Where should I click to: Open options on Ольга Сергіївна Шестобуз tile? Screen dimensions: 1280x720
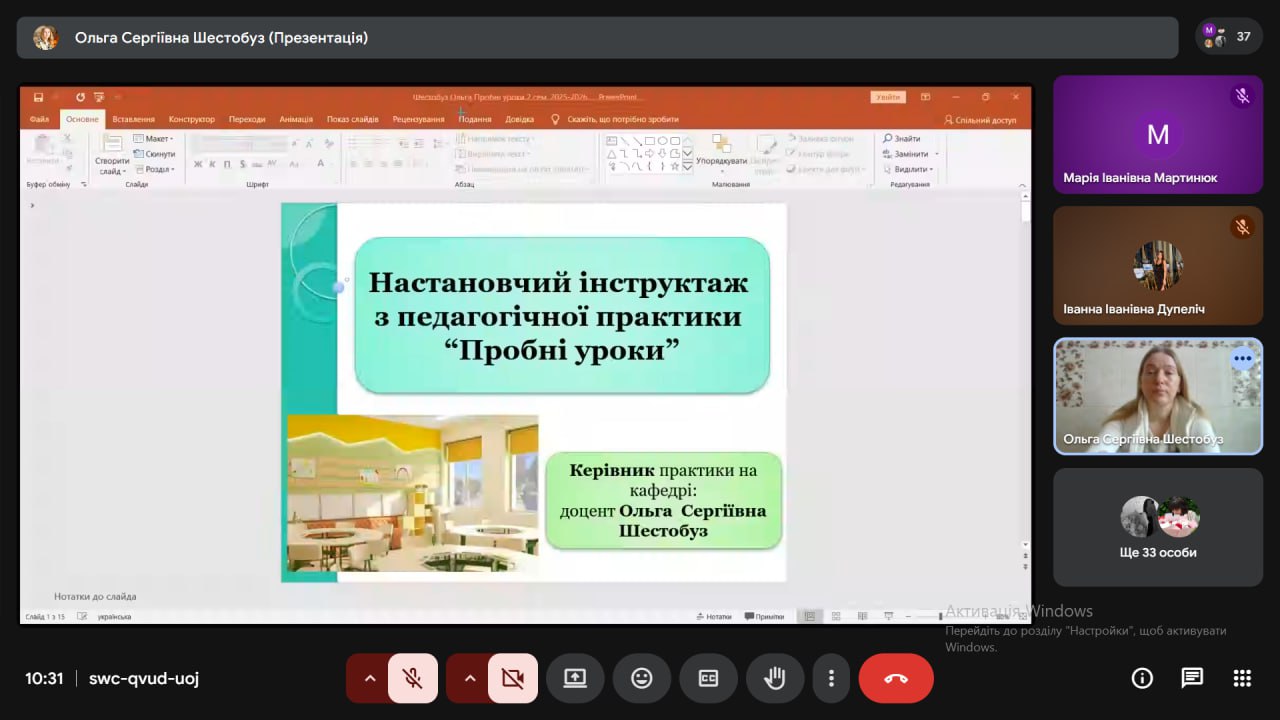coord(1242,358)
